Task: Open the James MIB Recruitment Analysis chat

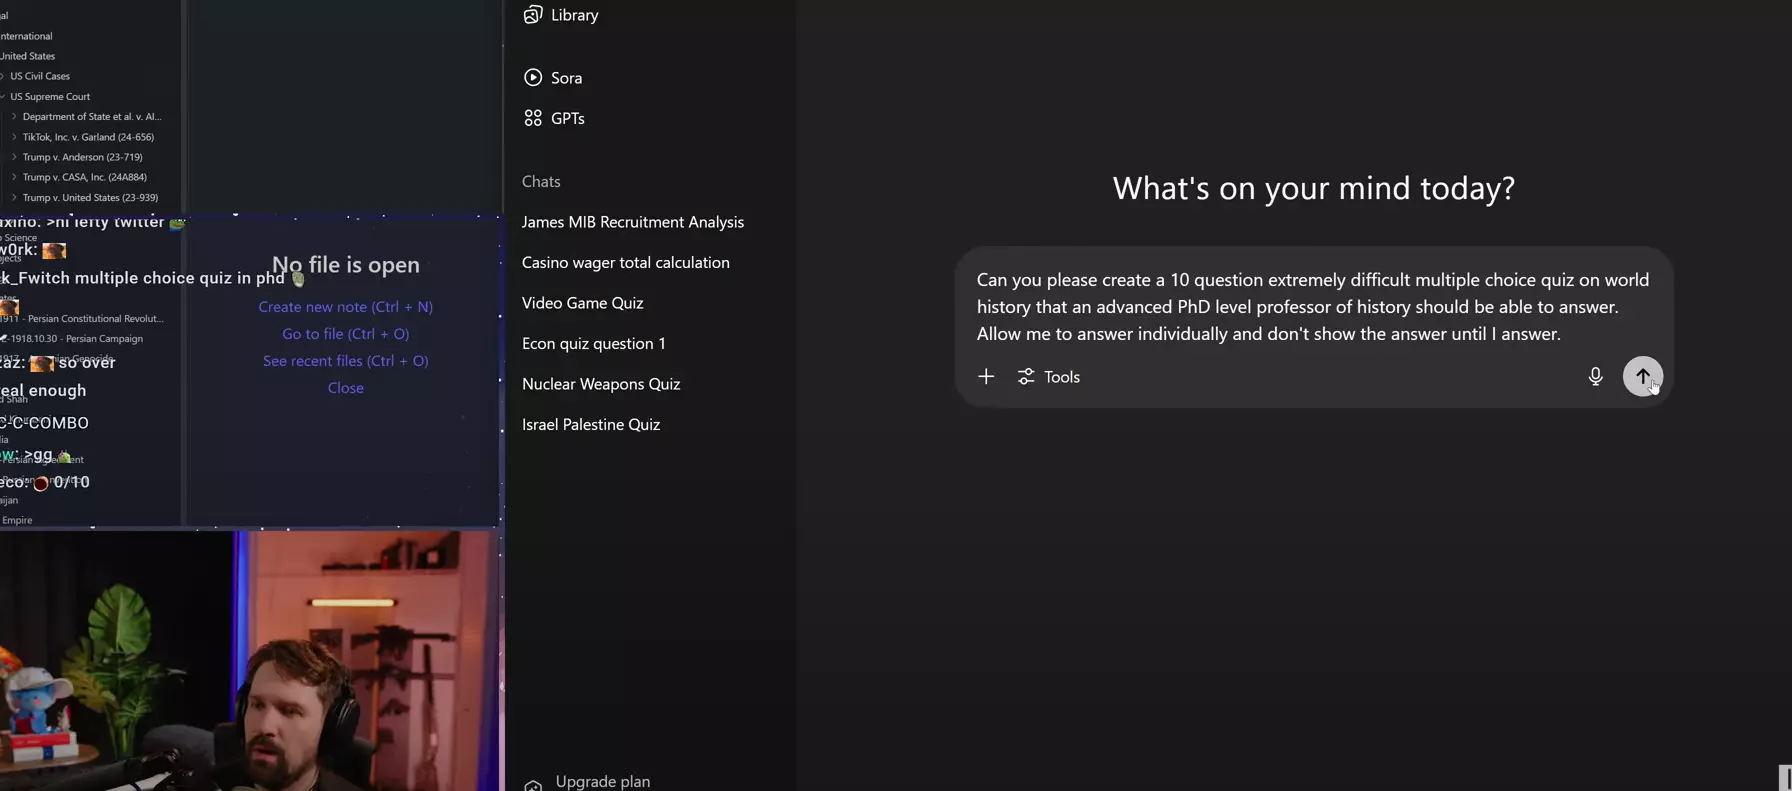Action: point(633,222)
